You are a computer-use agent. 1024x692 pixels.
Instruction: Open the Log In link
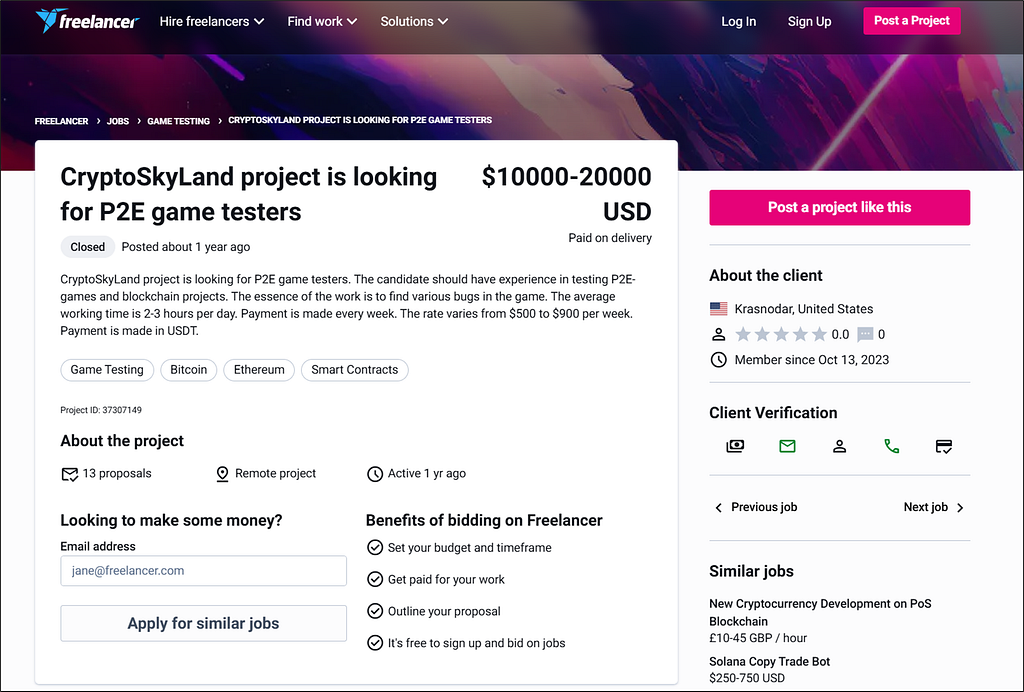(739, 22)
